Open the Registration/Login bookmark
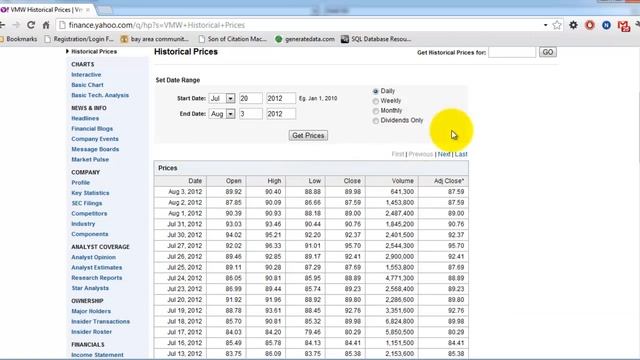 (x=79, y=39)
